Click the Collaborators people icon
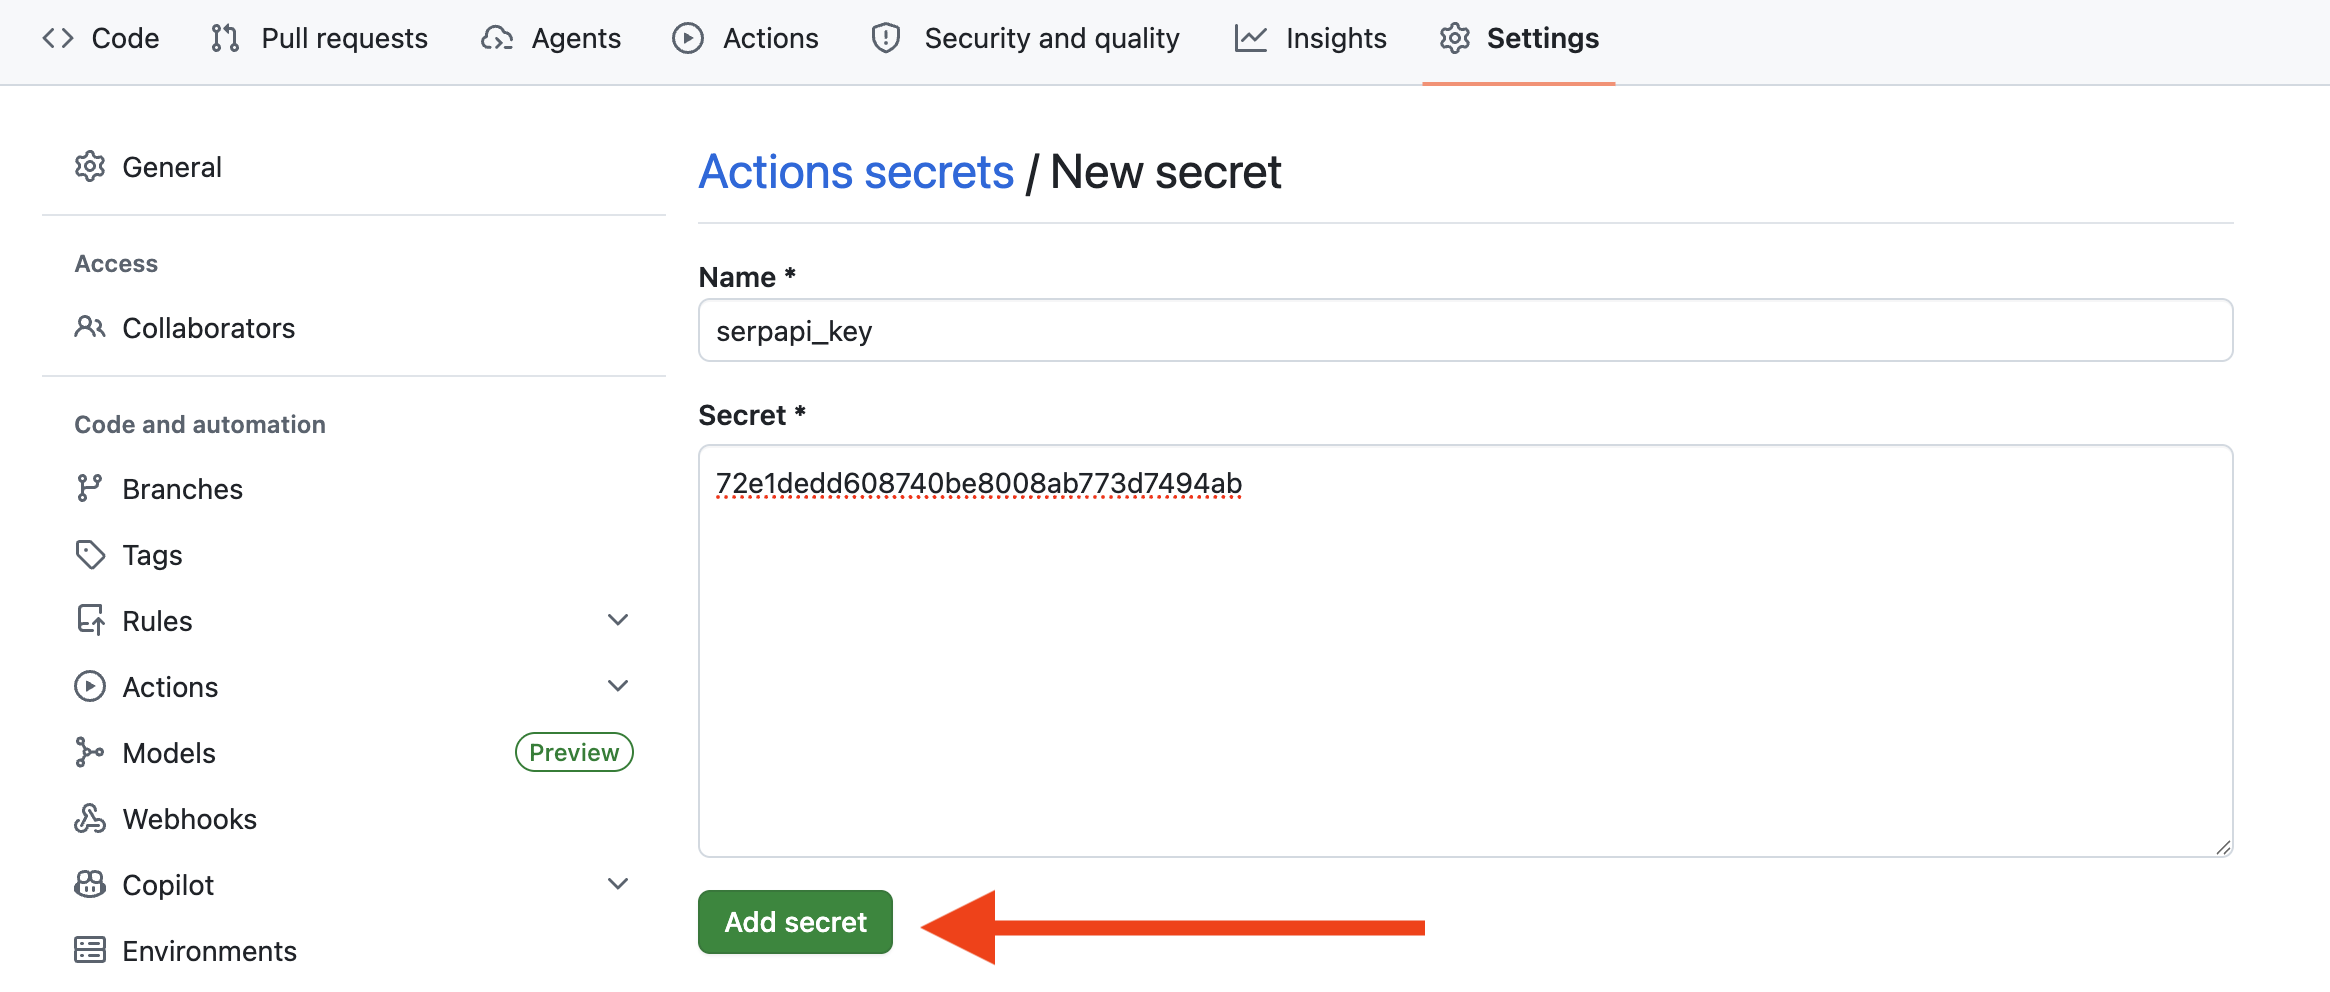Screen dimensions: 2330x992 (x=89, y=327)
